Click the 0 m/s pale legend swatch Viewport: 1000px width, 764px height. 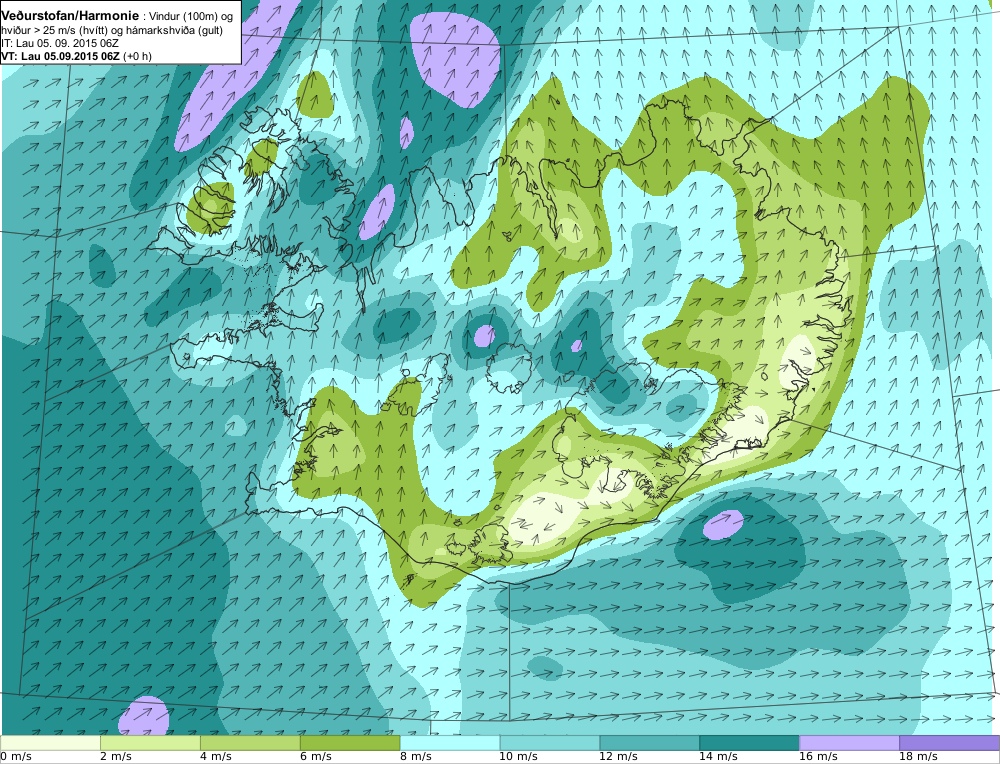(x=50, y=742)
